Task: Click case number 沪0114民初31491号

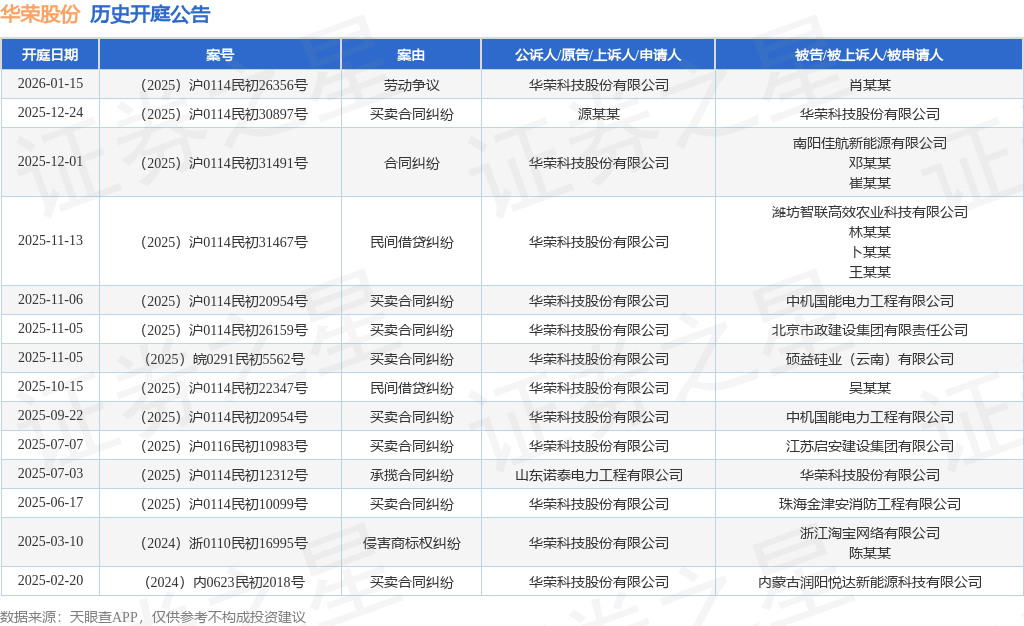Action: coord(224,163)
